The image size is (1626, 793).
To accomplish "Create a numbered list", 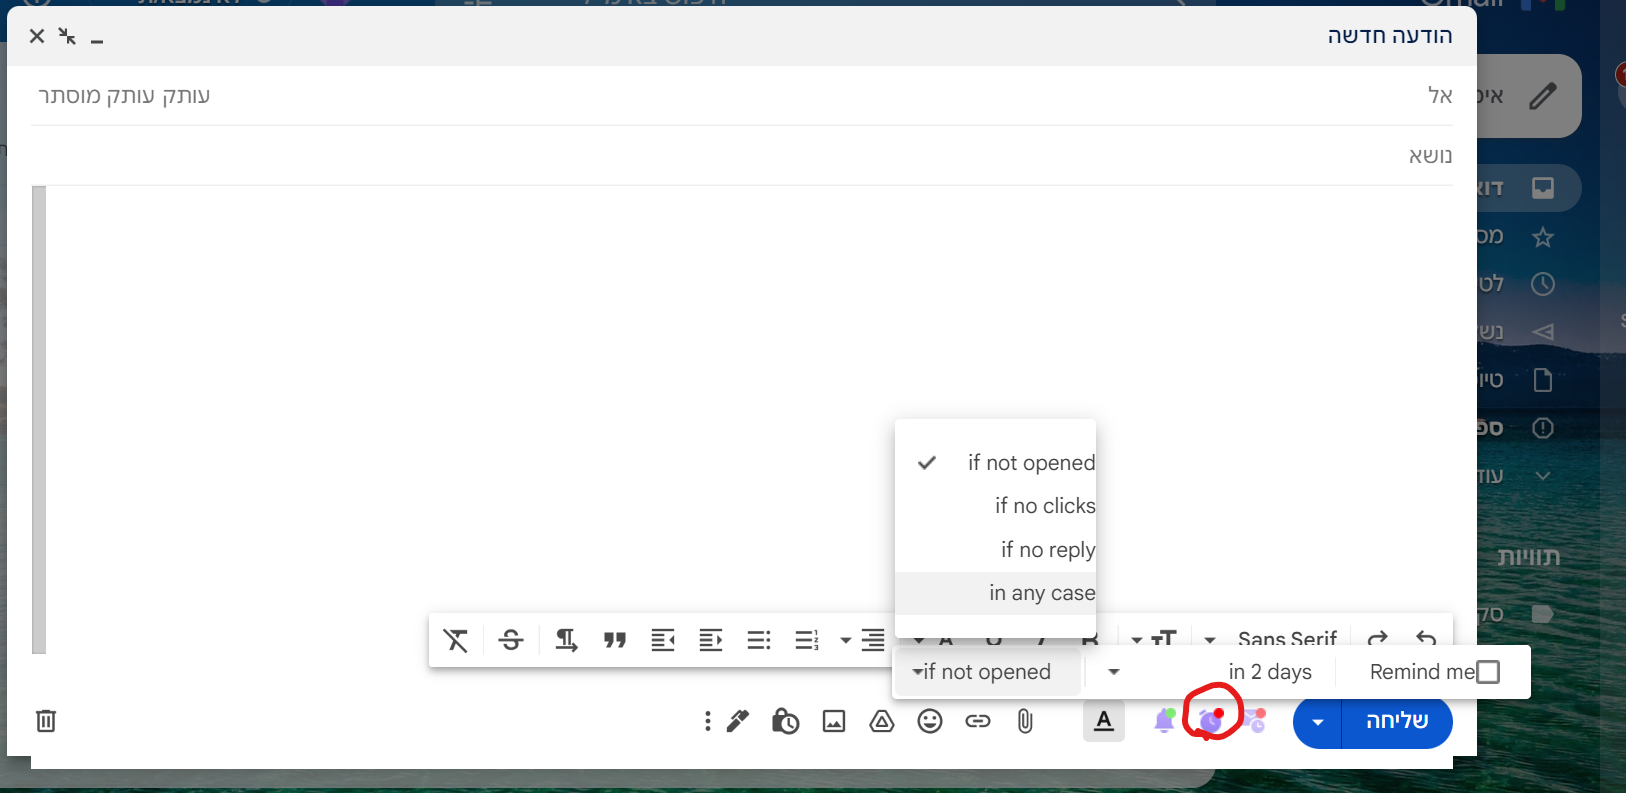I will pyautogui.click(x=807, y=640).
